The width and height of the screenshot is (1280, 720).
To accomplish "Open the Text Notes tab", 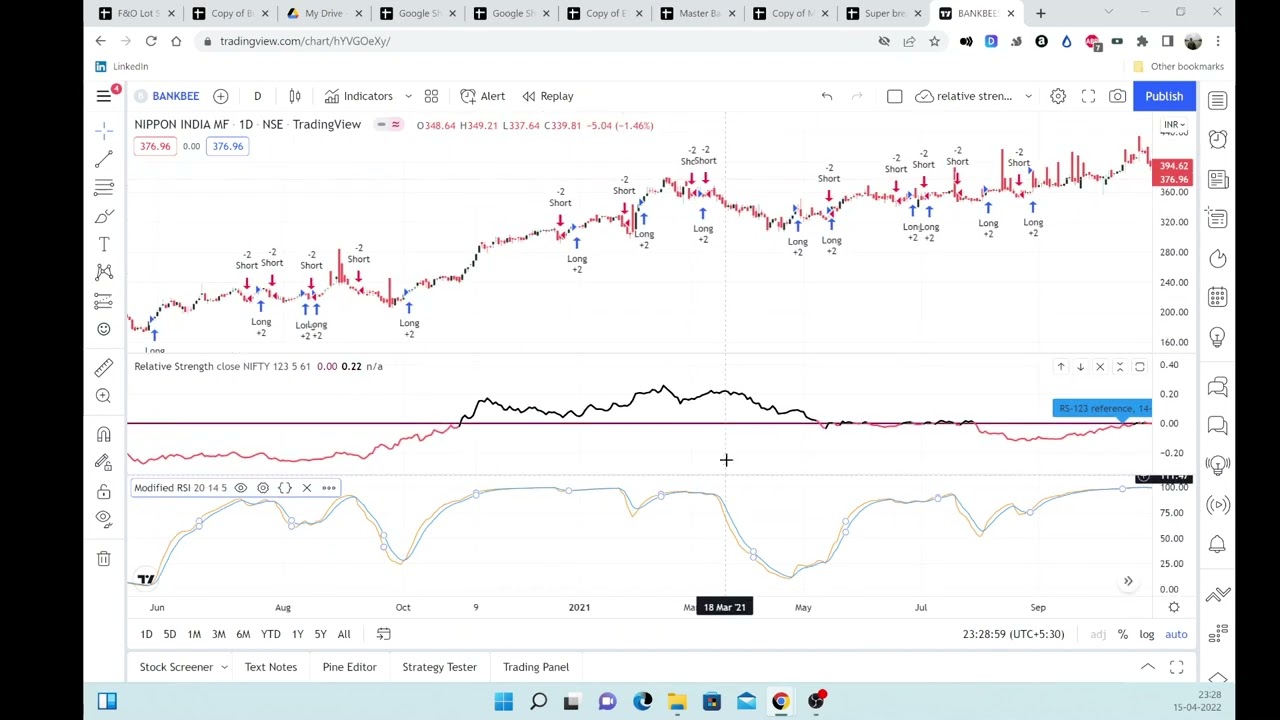I will 271,667.
